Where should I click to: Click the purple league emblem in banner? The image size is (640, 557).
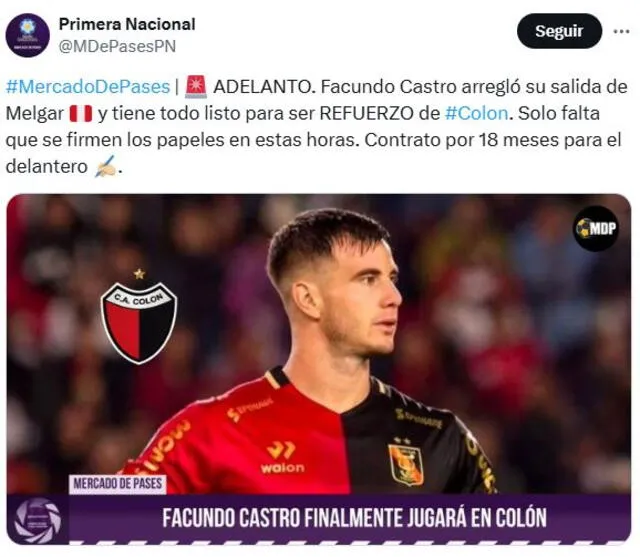(38, 521)
